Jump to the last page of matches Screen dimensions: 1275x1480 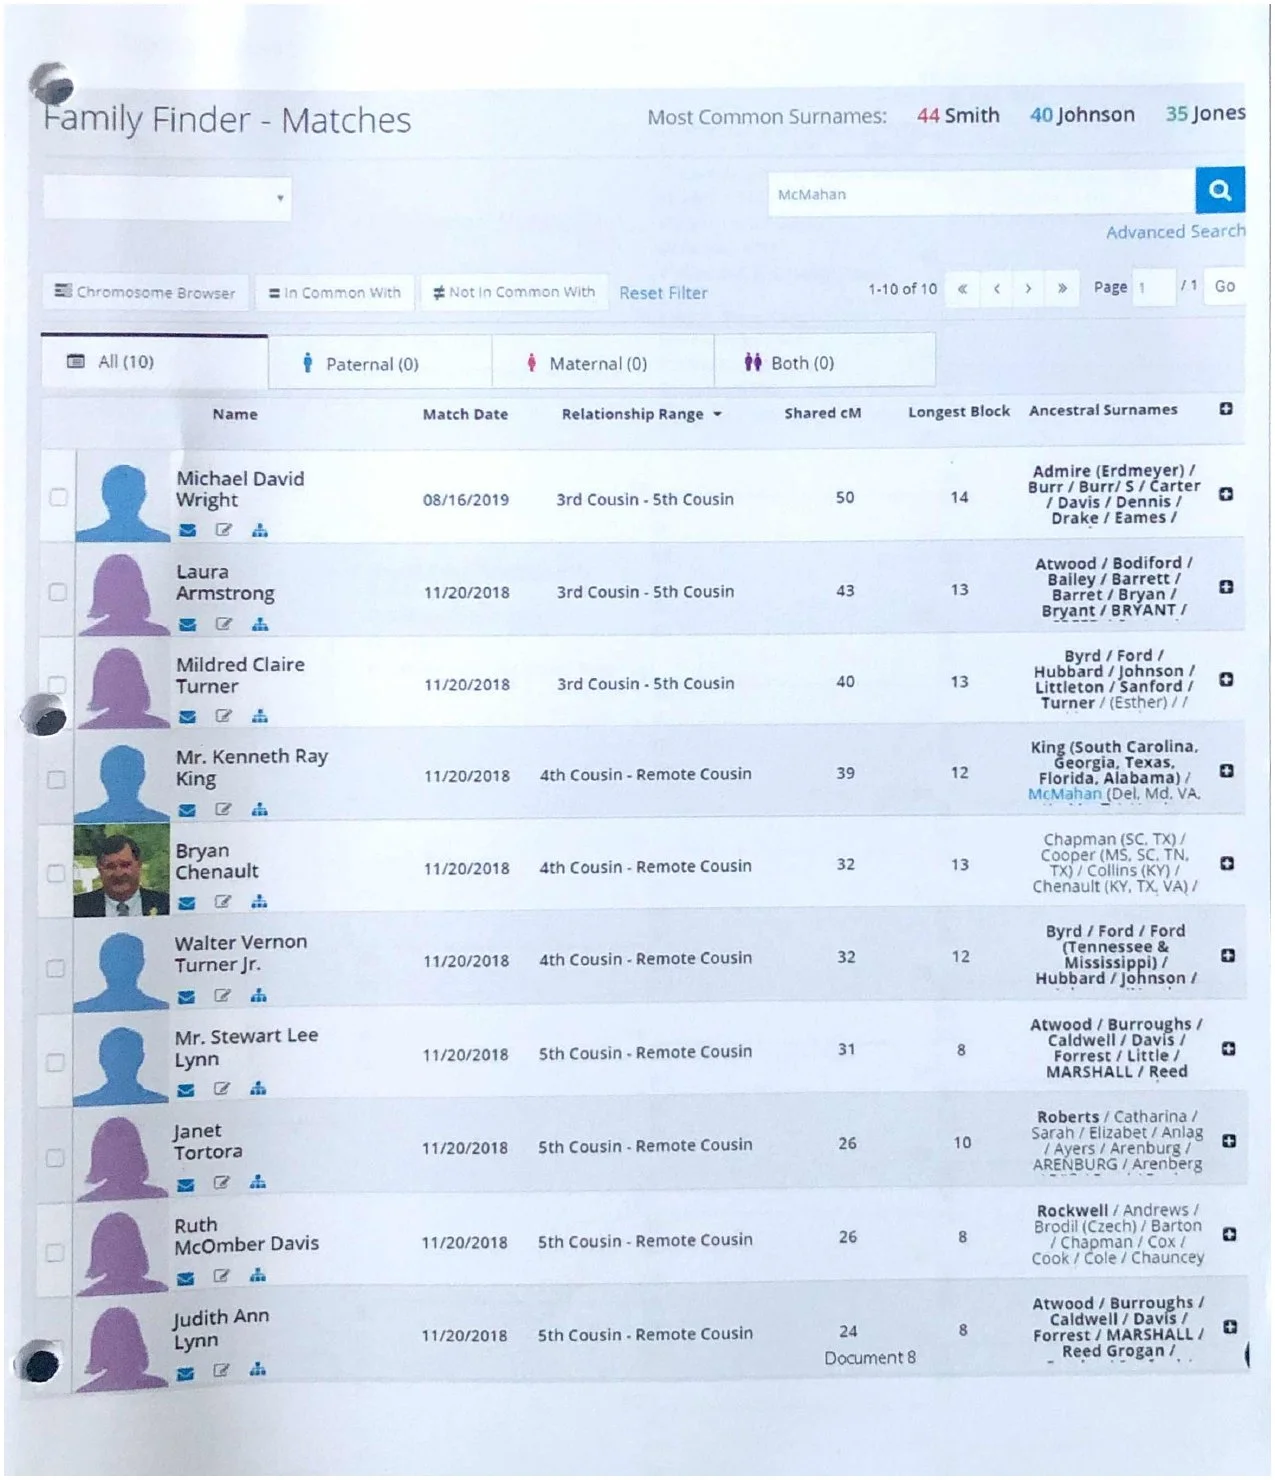coord(1062,289)
